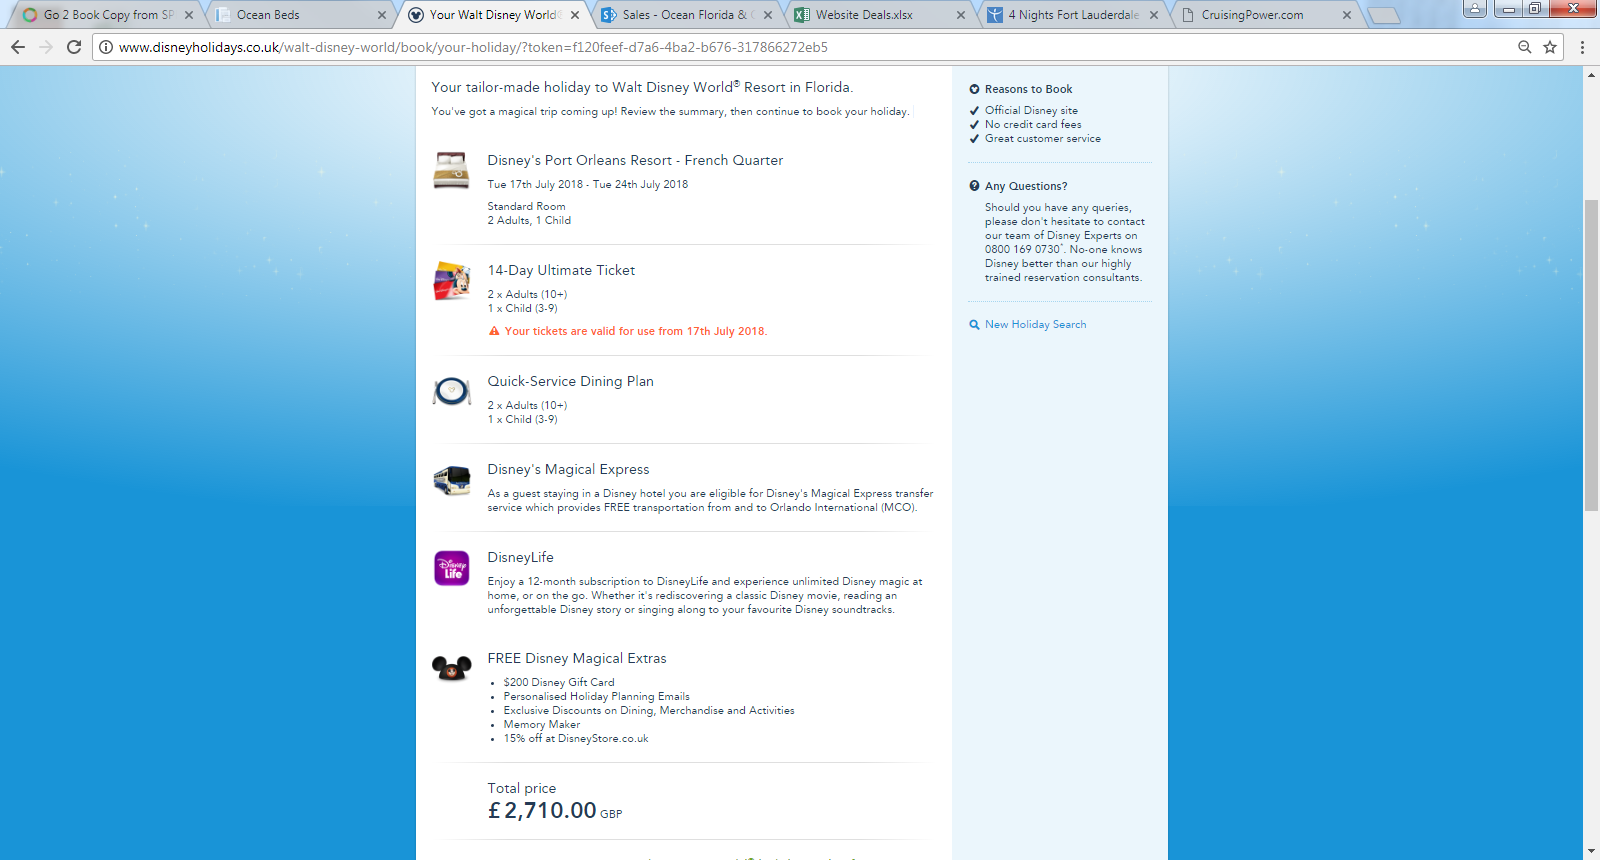Click the $200 Disney Gift Card item

559,682
